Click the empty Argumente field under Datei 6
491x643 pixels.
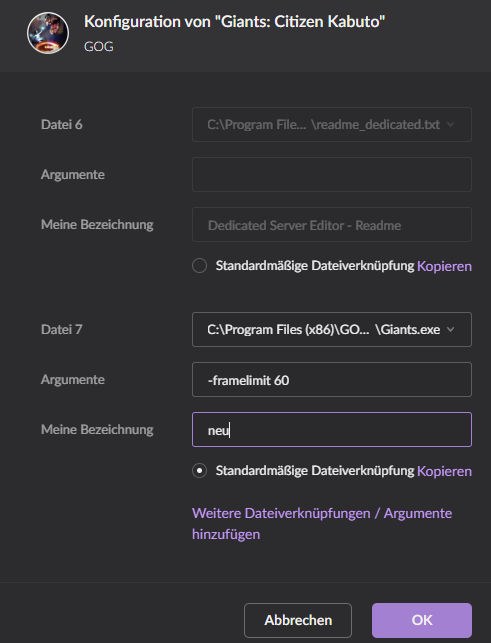point(331,175)
